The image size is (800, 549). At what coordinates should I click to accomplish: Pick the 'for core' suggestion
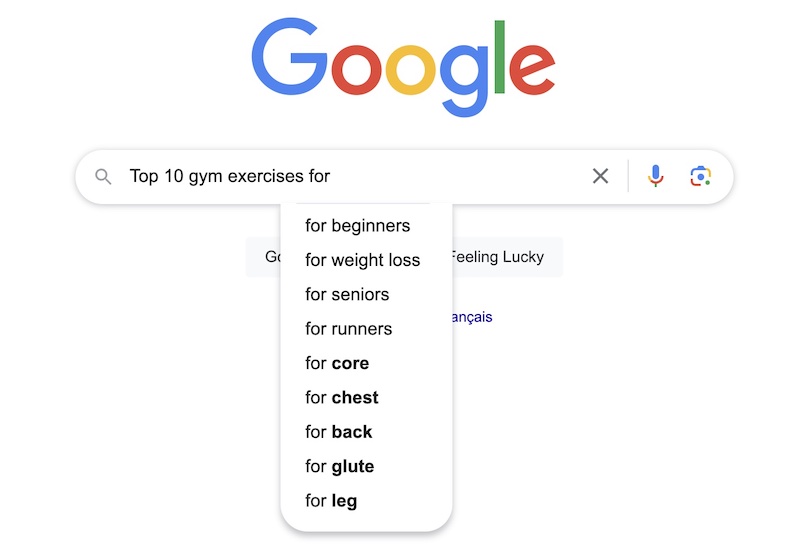coord(337,363)
